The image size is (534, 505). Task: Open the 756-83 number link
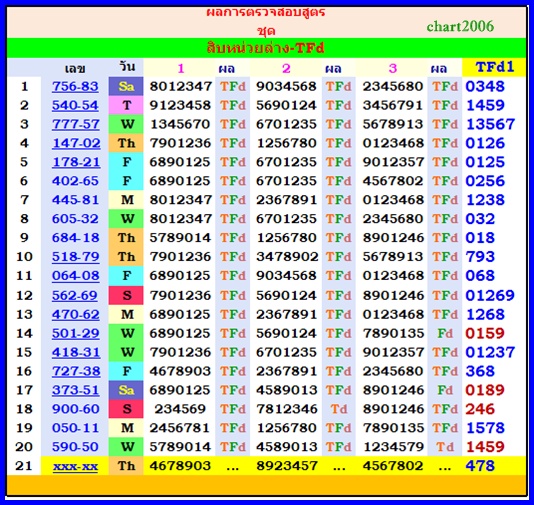pyautogui.click(x=75, y=86)
